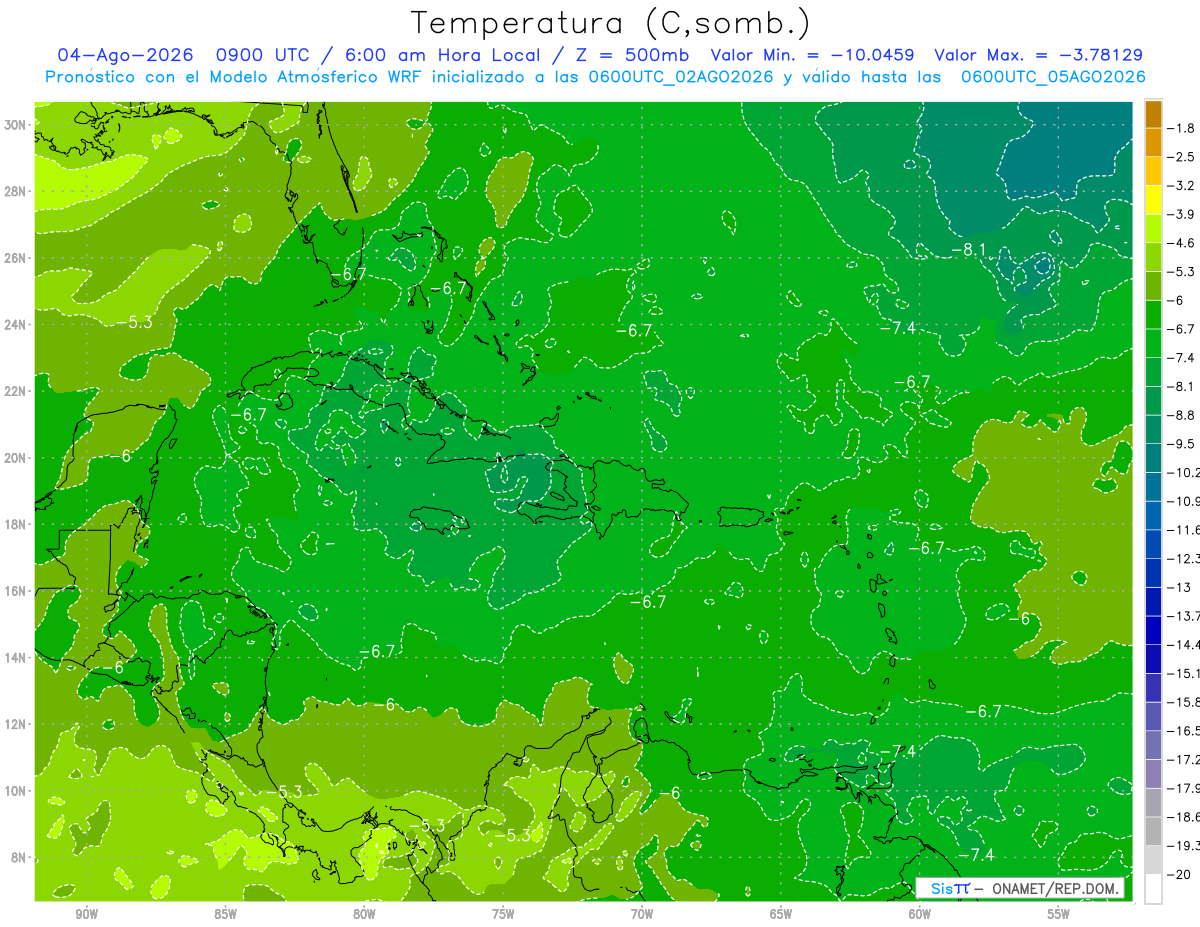Click the 28N latitude axis label
The image size is (1200, 927).
[16, 191]
